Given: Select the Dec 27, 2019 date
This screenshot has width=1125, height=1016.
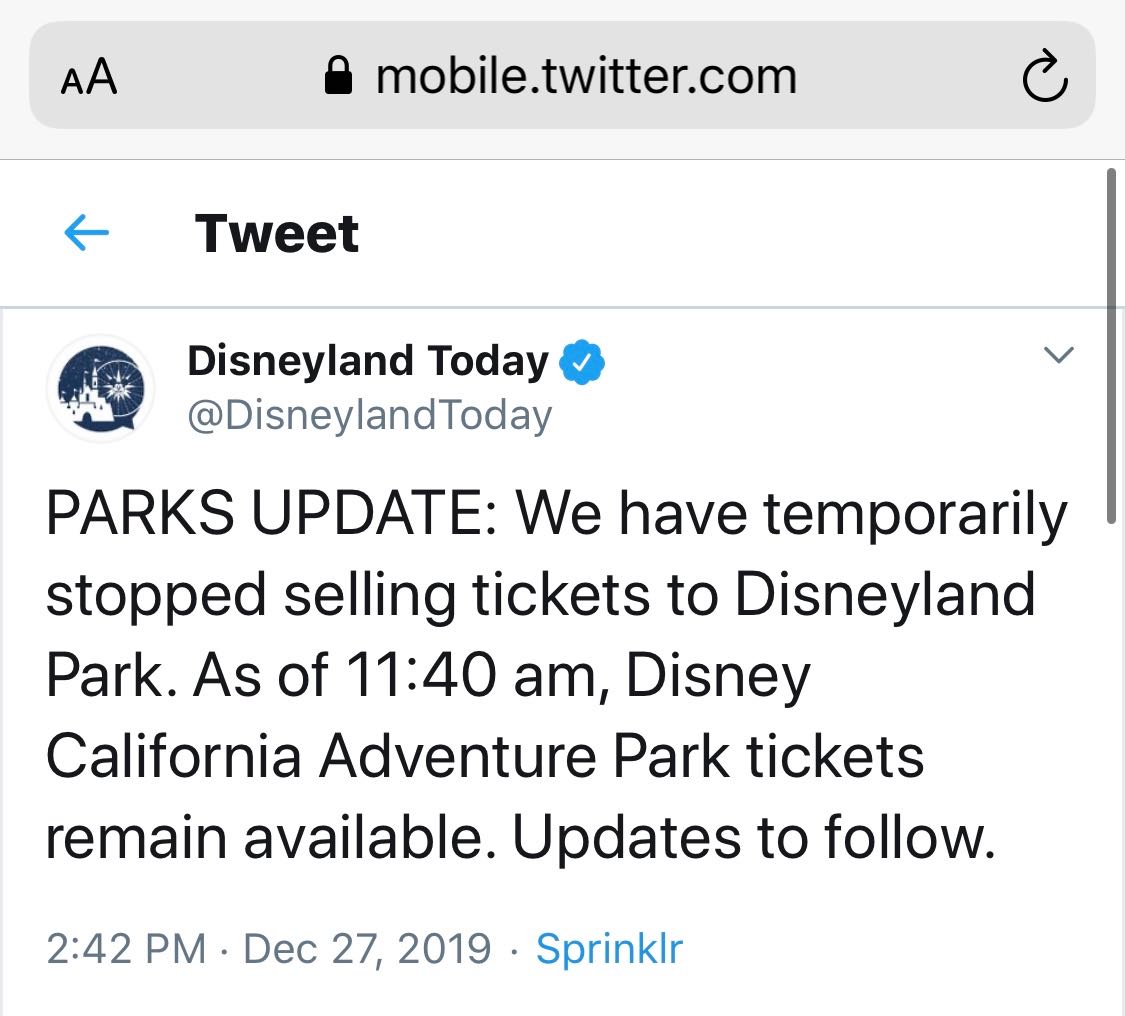Looking at the screenshot, I should [x=367, y=949].
